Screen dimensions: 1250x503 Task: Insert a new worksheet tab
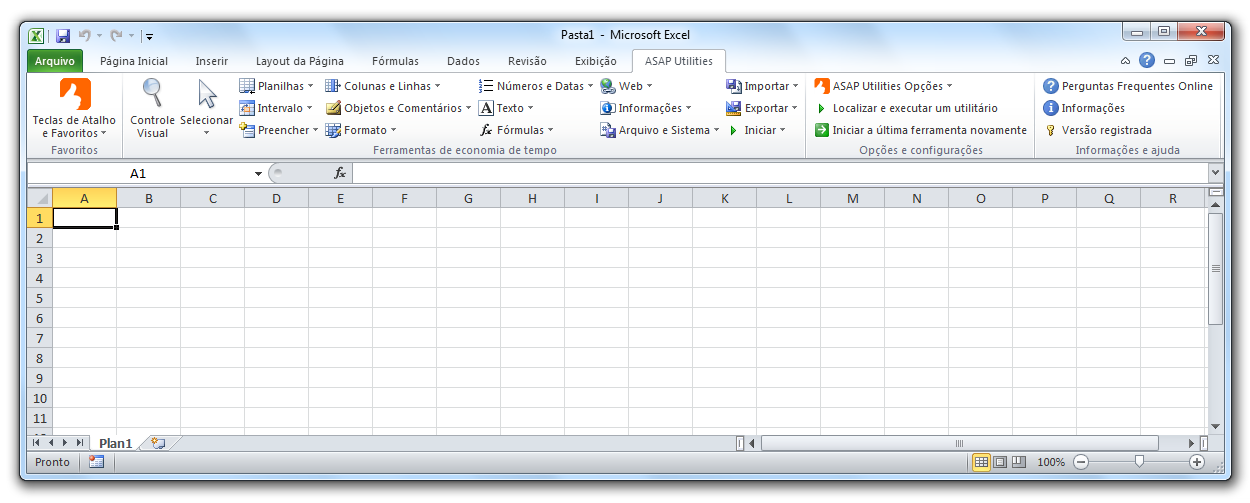(158, 443)
